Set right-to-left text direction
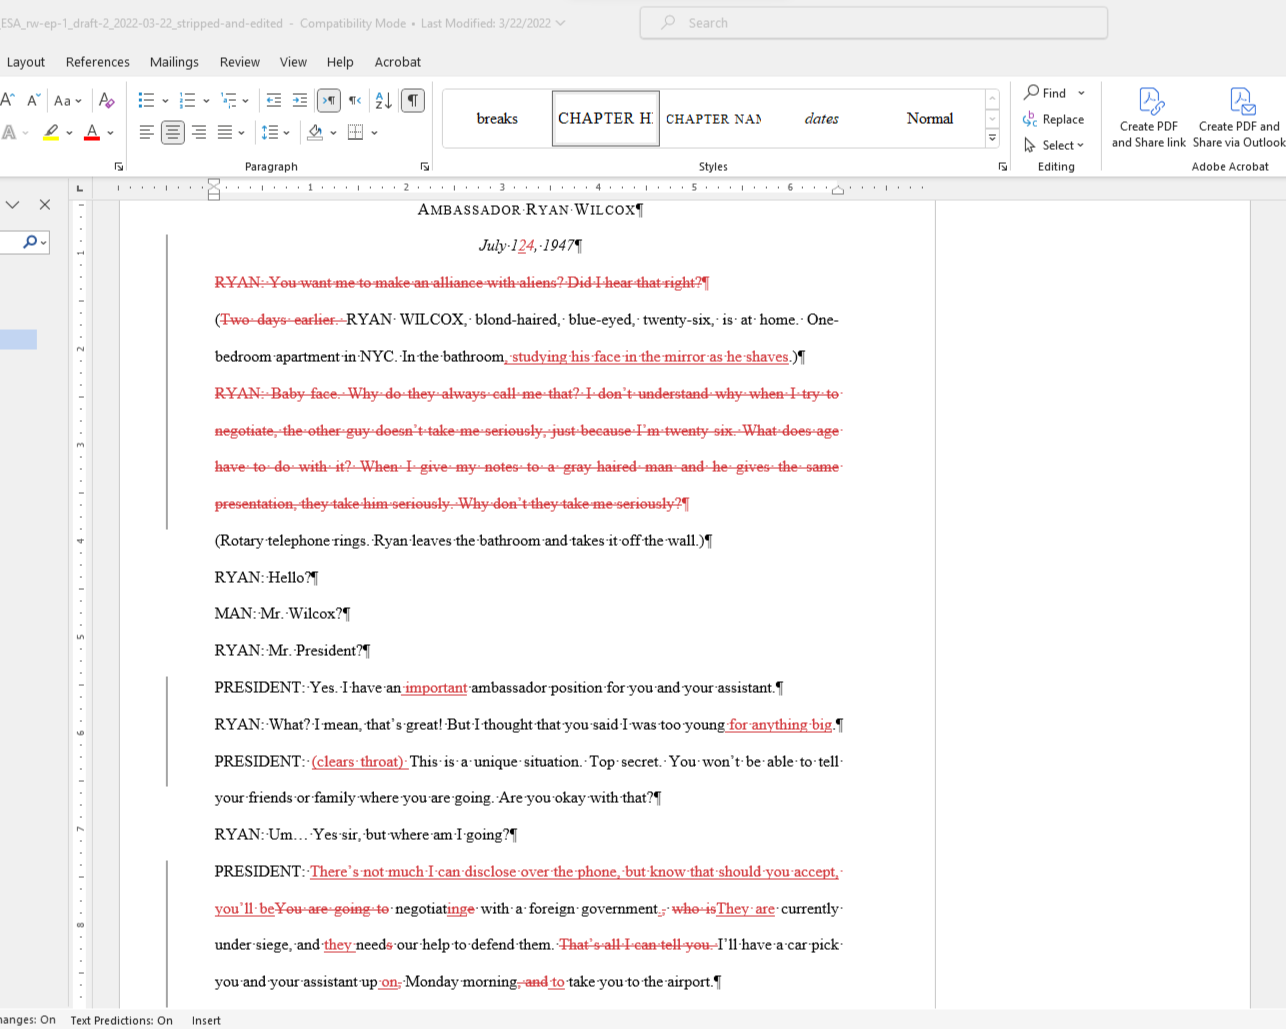The width and height of the screenshot is (1286, 1029). 355,100
